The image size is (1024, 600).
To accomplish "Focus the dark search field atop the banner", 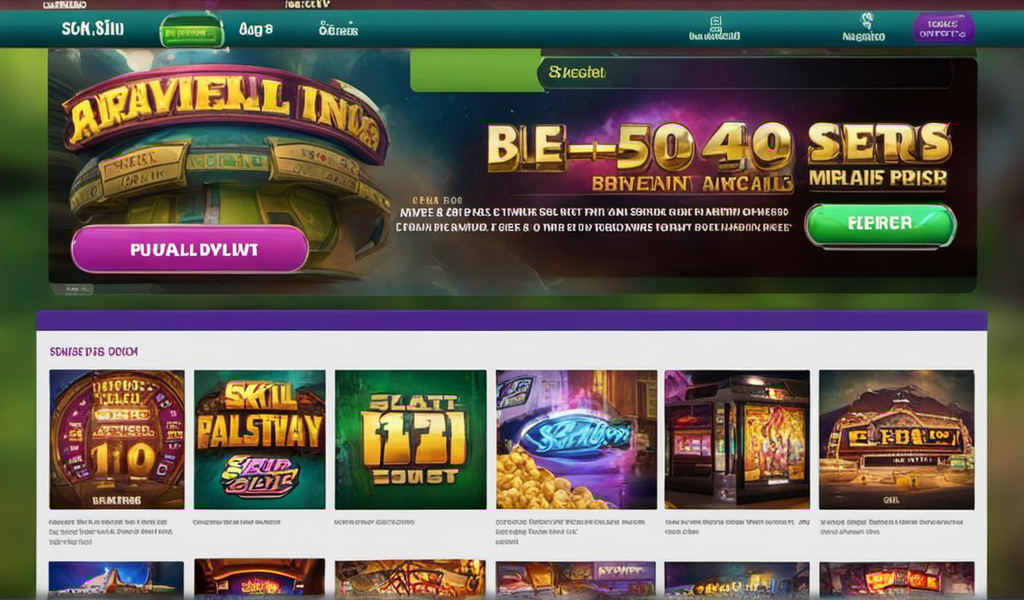I will click(744, 73).
